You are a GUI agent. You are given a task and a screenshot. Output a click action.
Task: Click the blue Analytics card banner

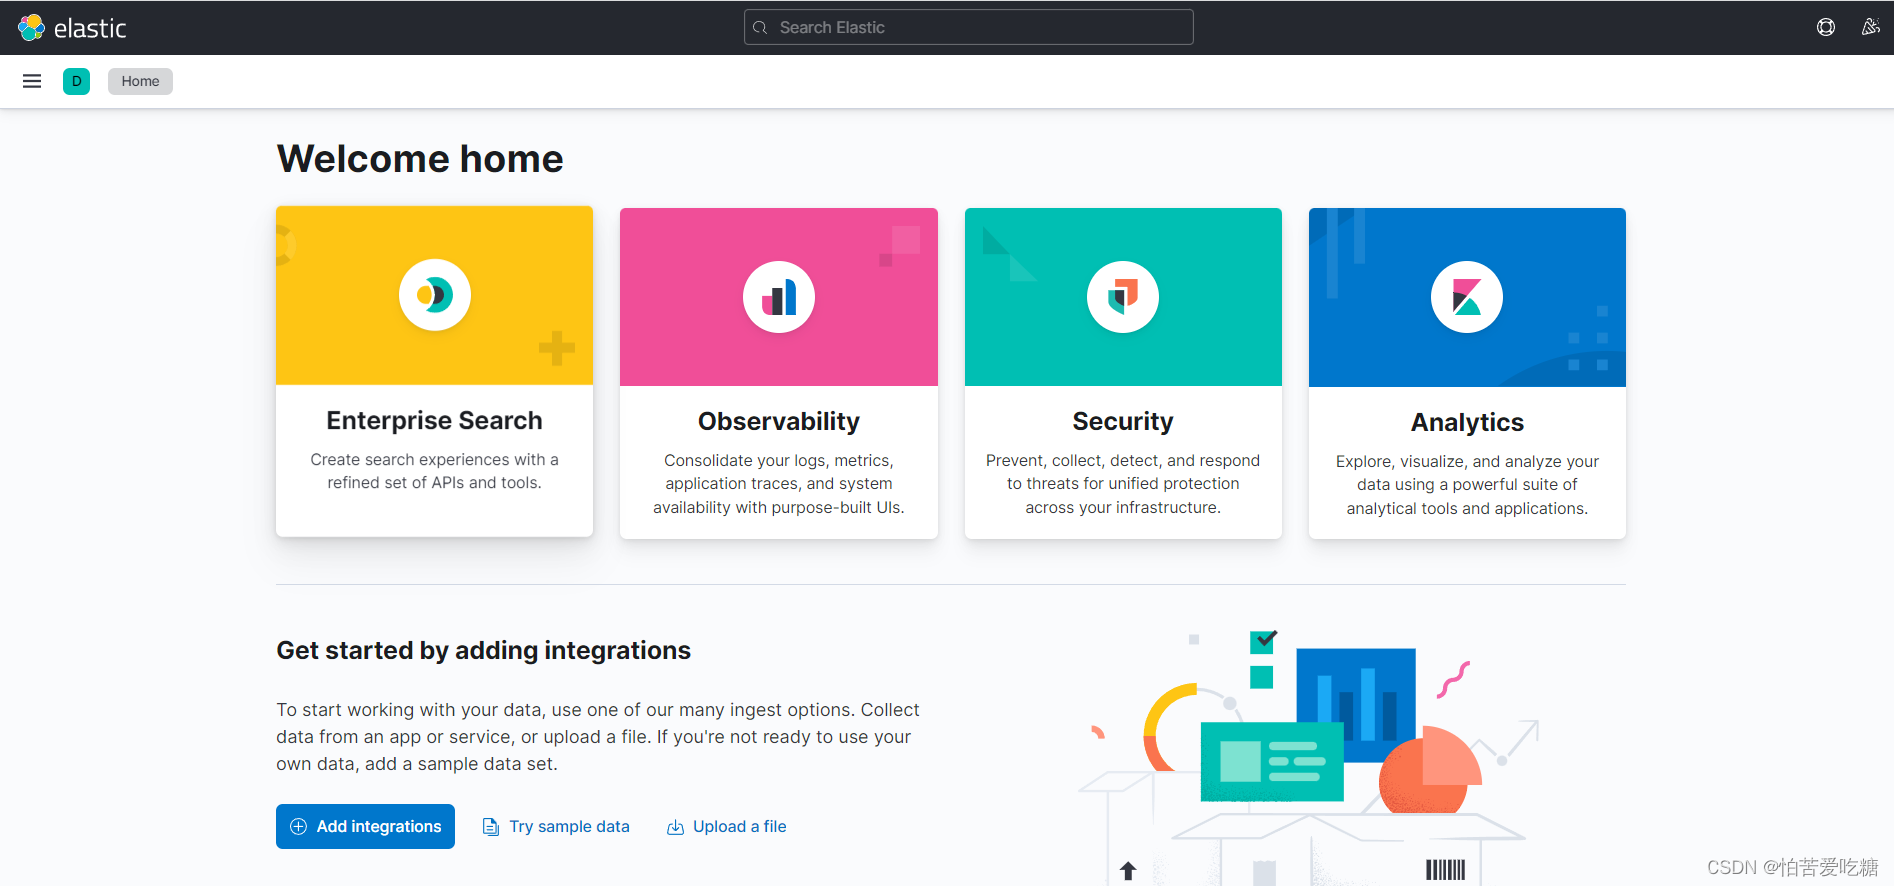[1467, 297]
